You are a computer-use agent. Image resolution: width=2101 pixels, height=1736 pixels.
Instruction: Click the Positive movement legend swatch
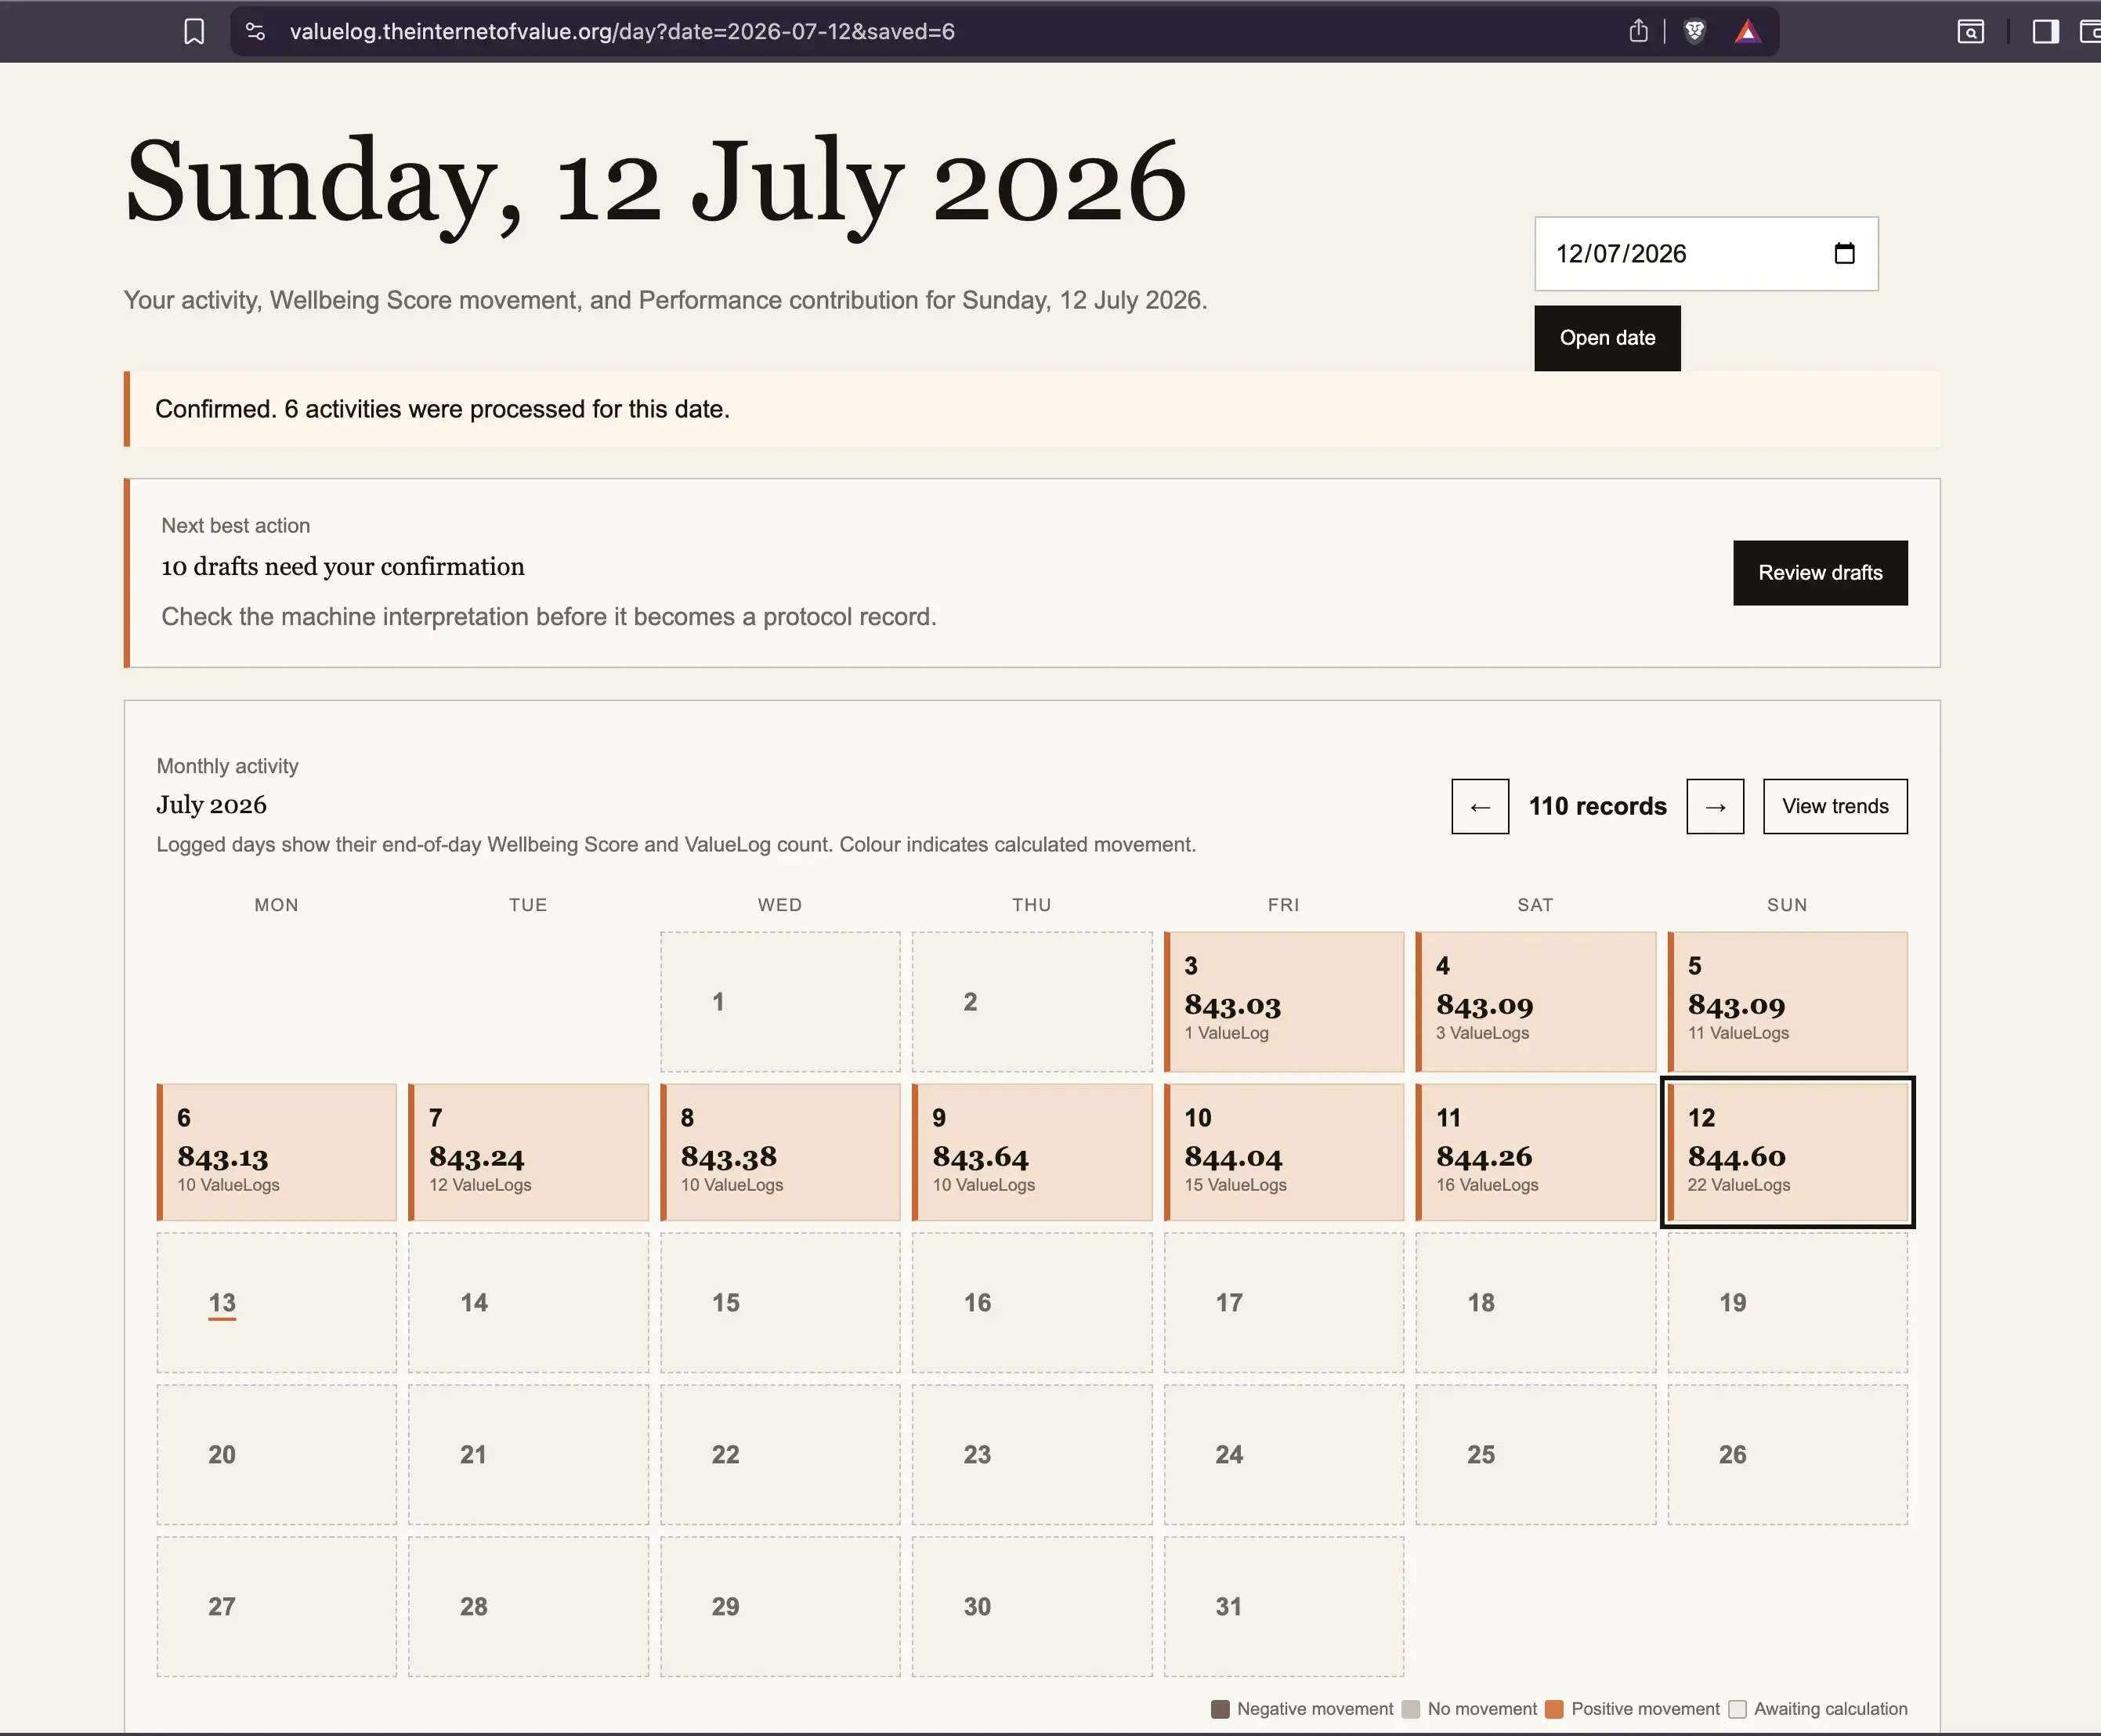[1554, 1709]
